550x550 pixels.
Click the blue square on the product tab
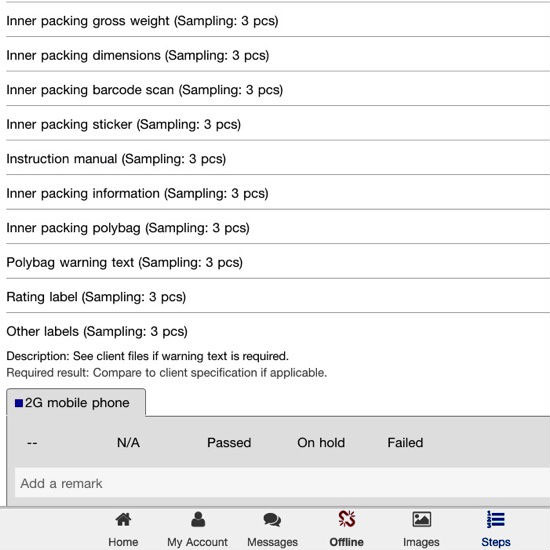tap(19, 403)
